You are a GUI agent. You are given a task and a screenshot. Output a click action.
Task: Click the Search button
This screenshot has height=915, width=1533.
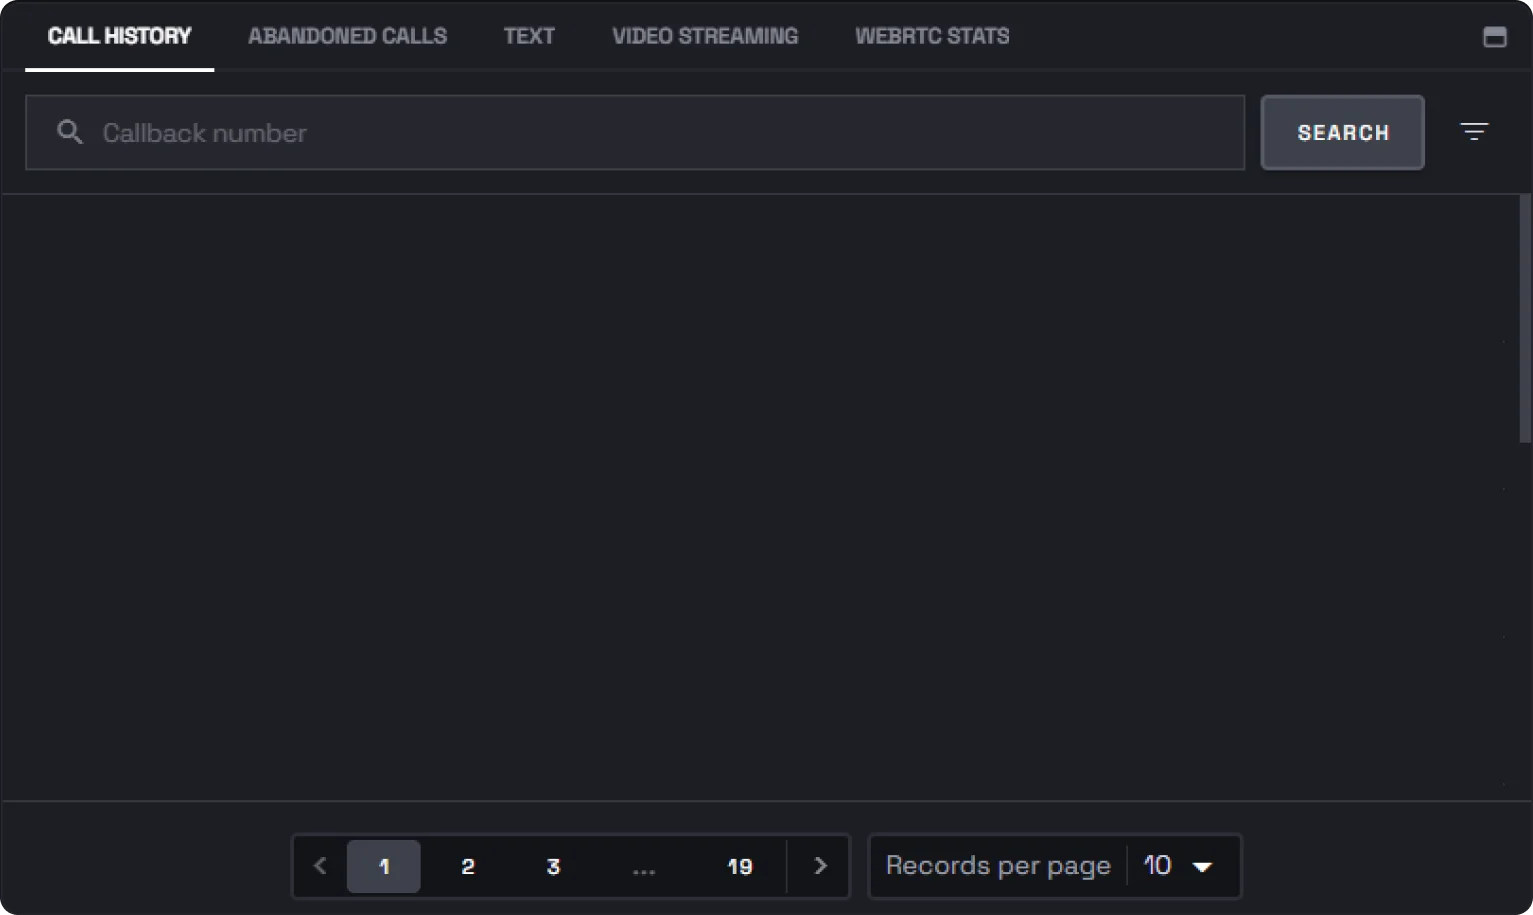tap(1343, 133)
